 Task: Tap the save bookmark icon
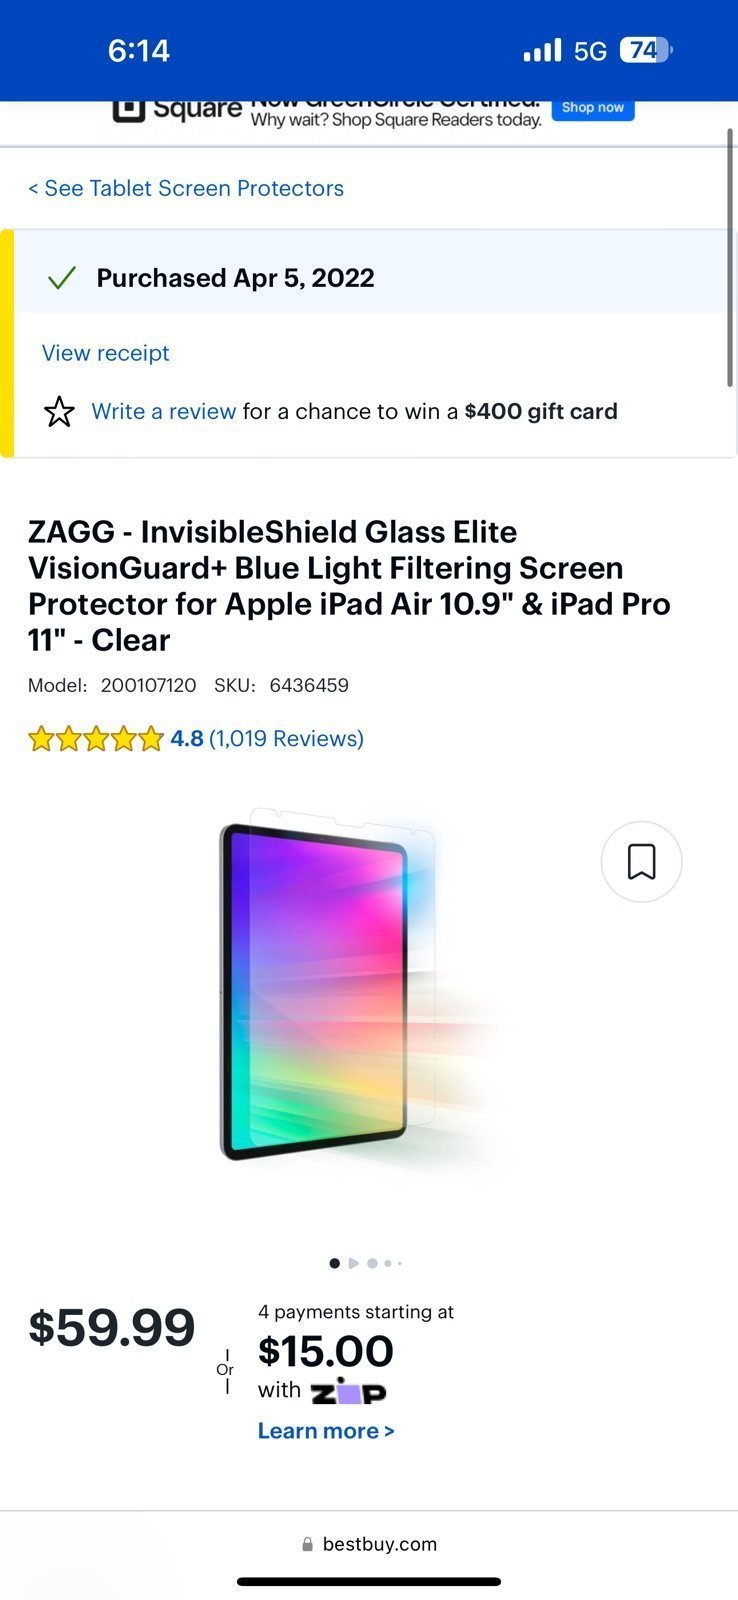tap(641, 861)
